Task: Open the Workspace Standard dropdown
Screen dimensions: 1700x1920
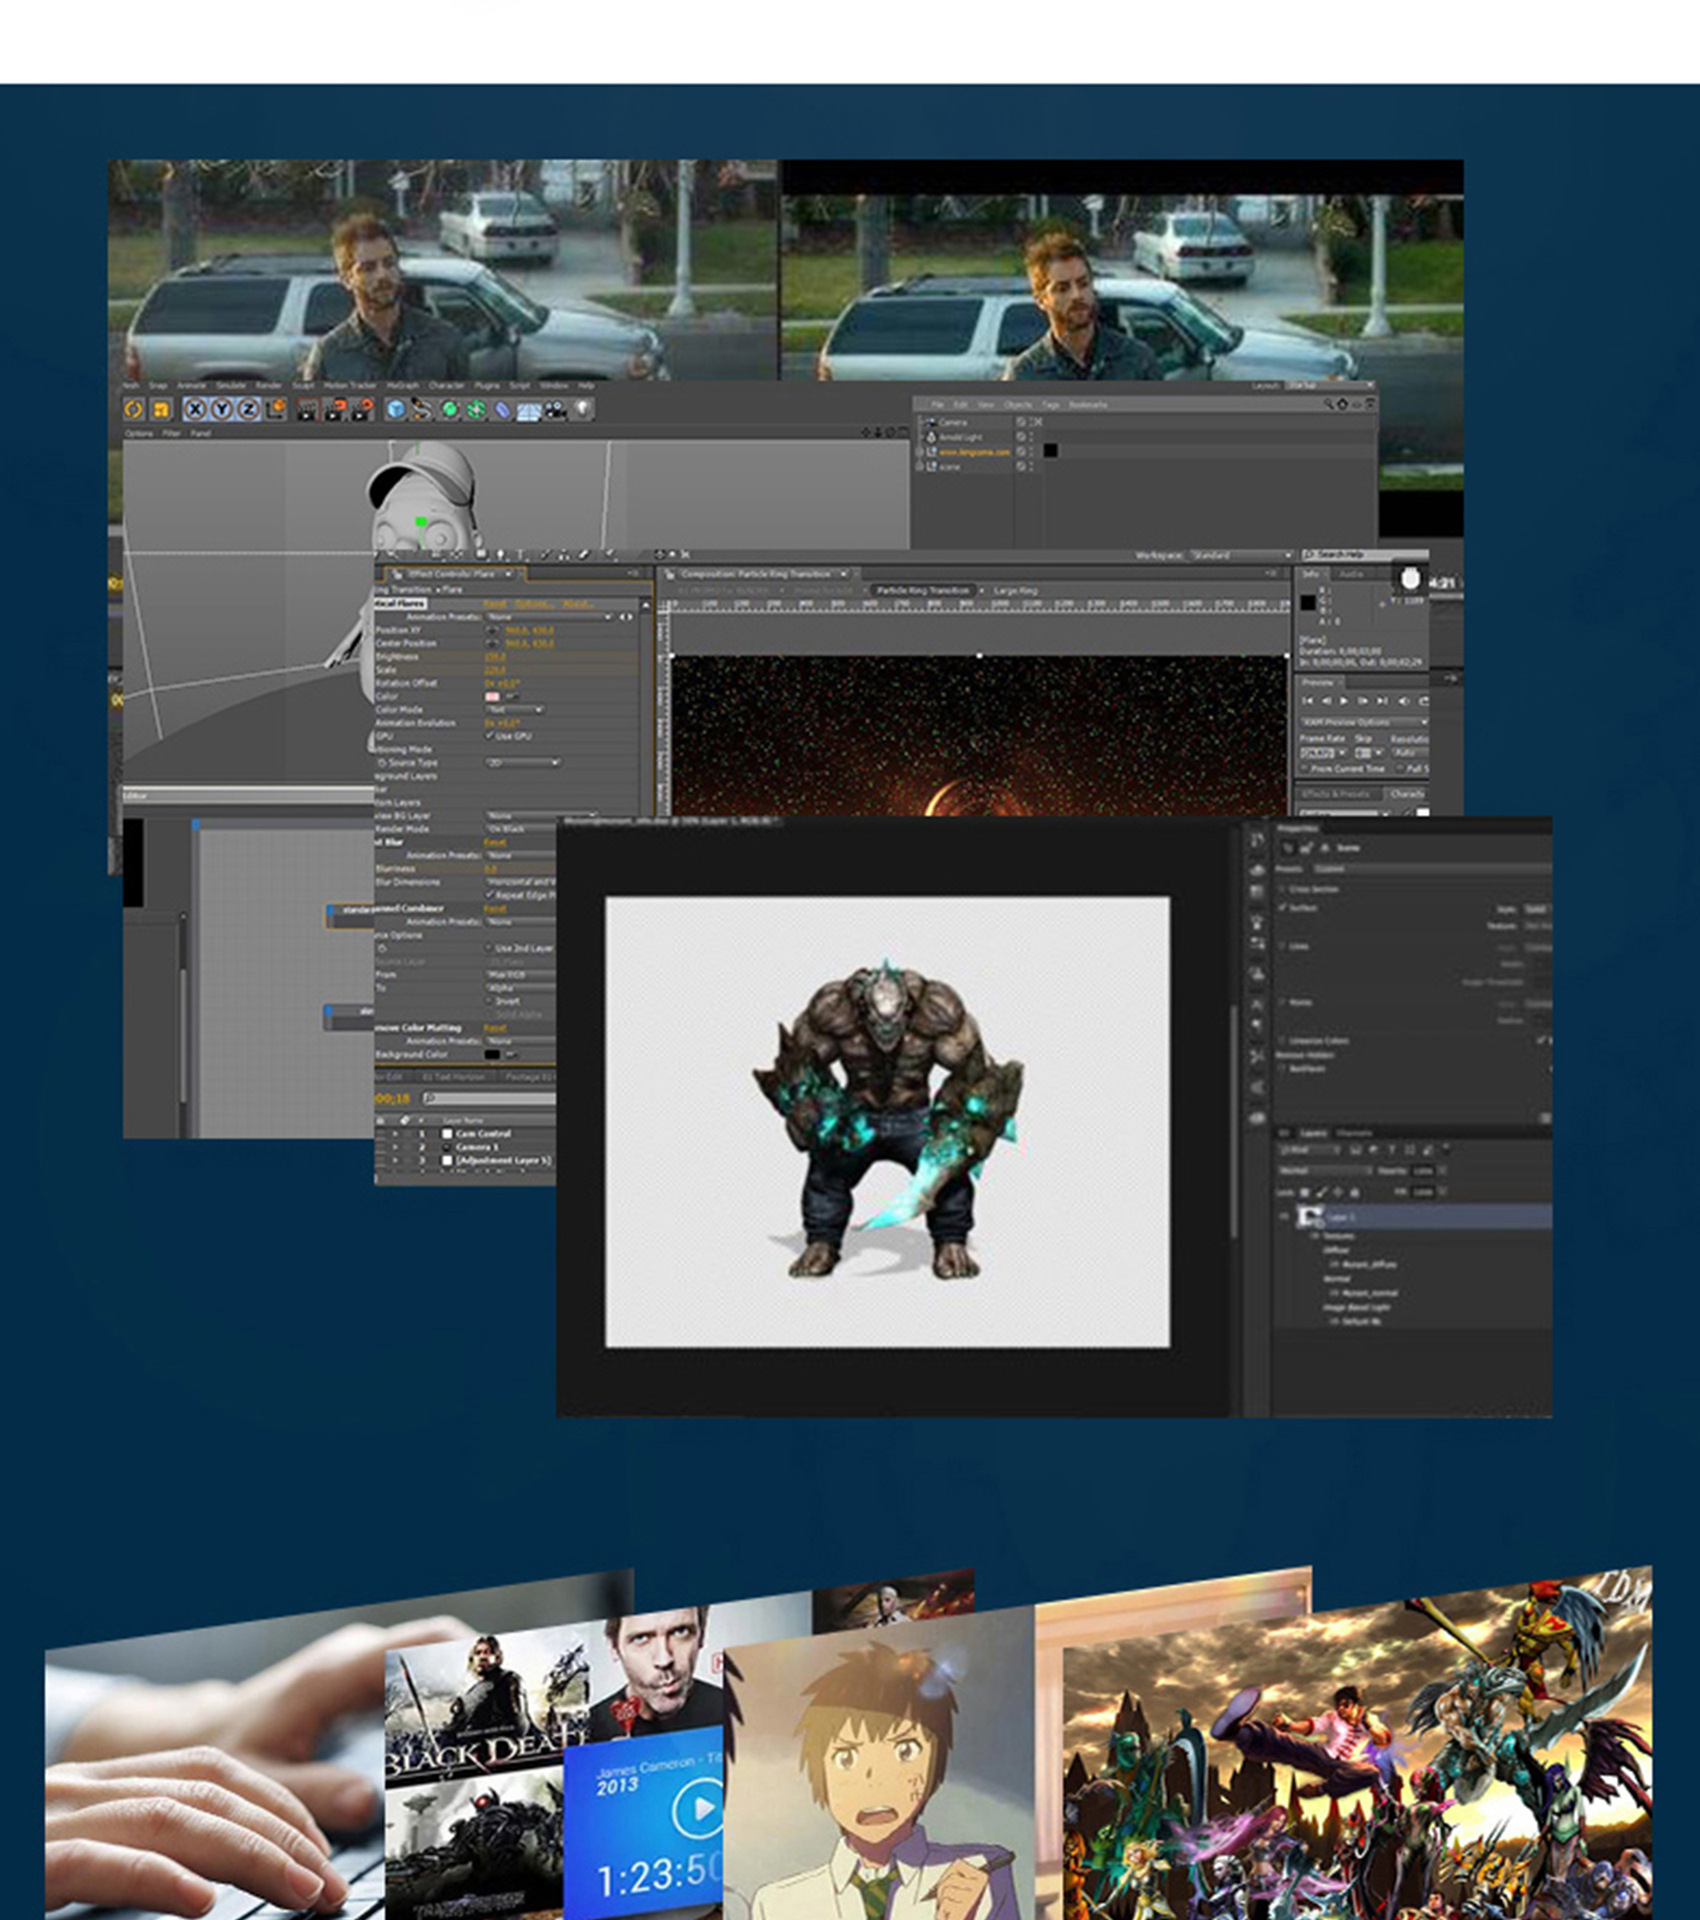Action: tap(1241, 555)
